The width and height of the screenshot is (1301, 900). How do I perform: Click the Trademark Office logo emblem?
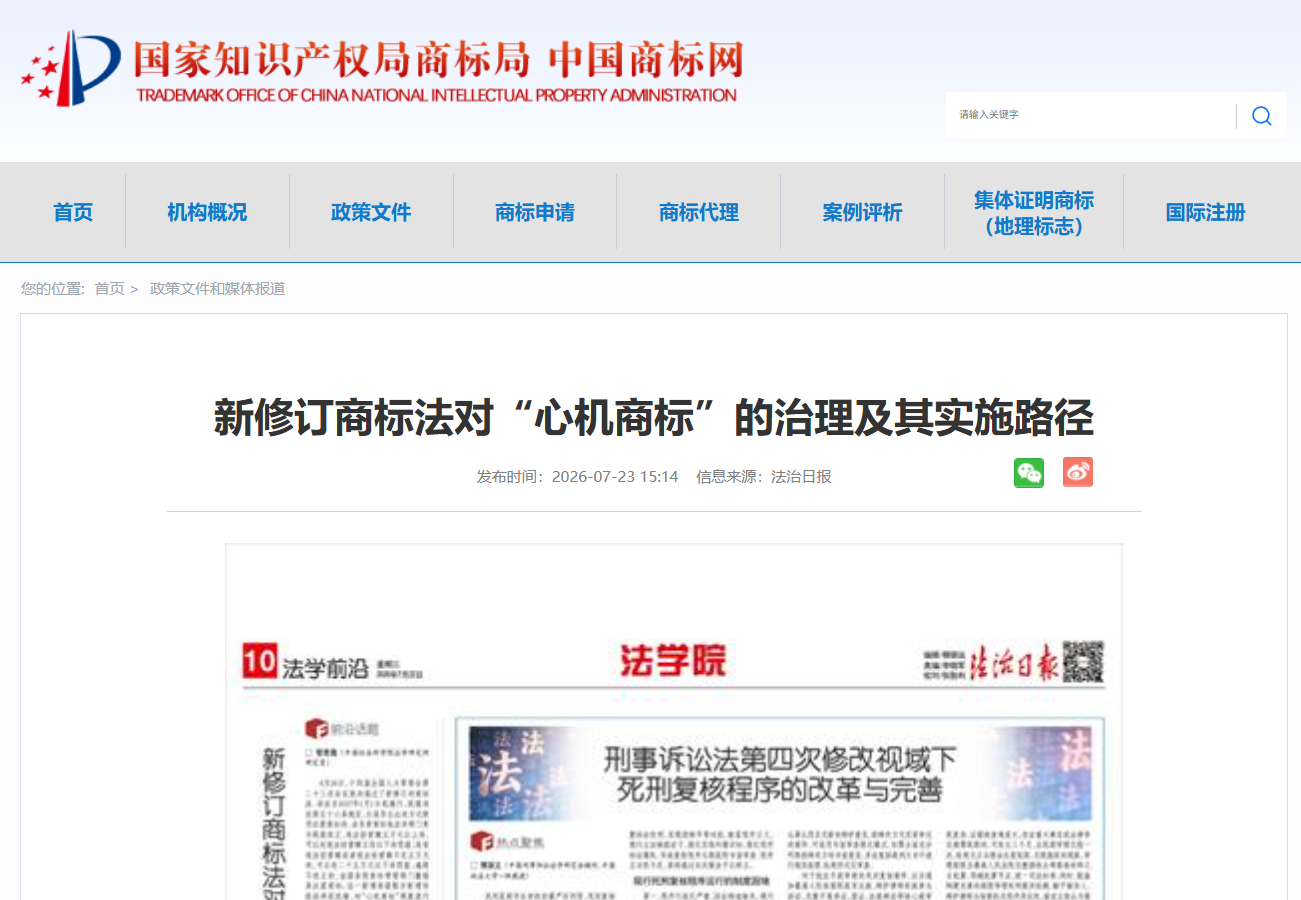71,68
